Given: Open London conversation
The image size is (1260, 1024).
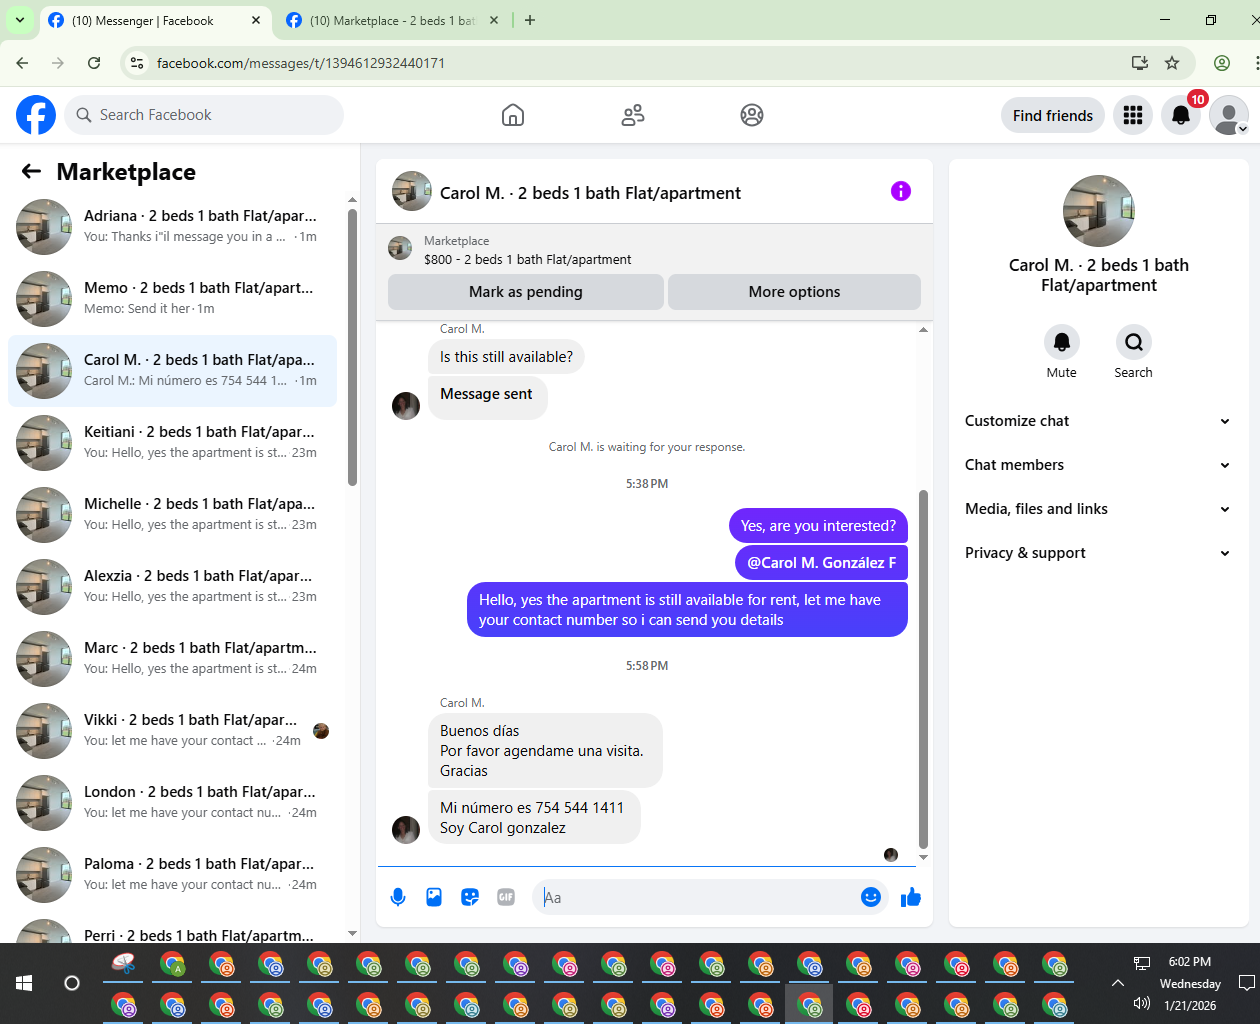Looking at the screenshot, I should [172, 803].
